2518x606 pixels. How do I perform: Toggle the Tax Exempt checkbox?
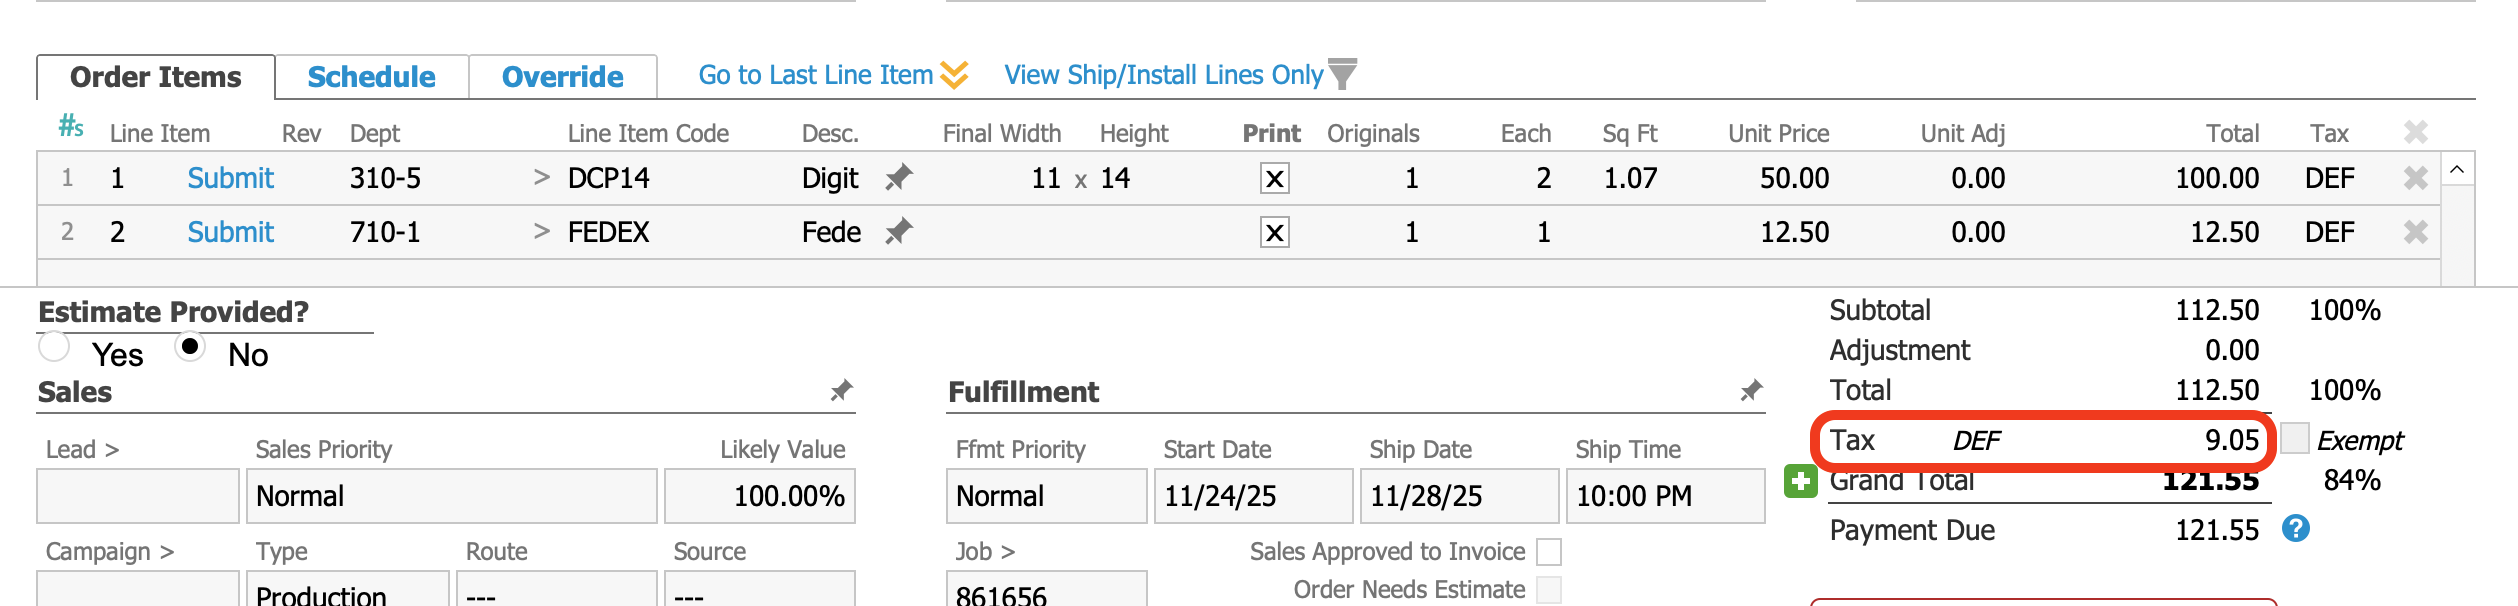click(x=2295, y=438)
